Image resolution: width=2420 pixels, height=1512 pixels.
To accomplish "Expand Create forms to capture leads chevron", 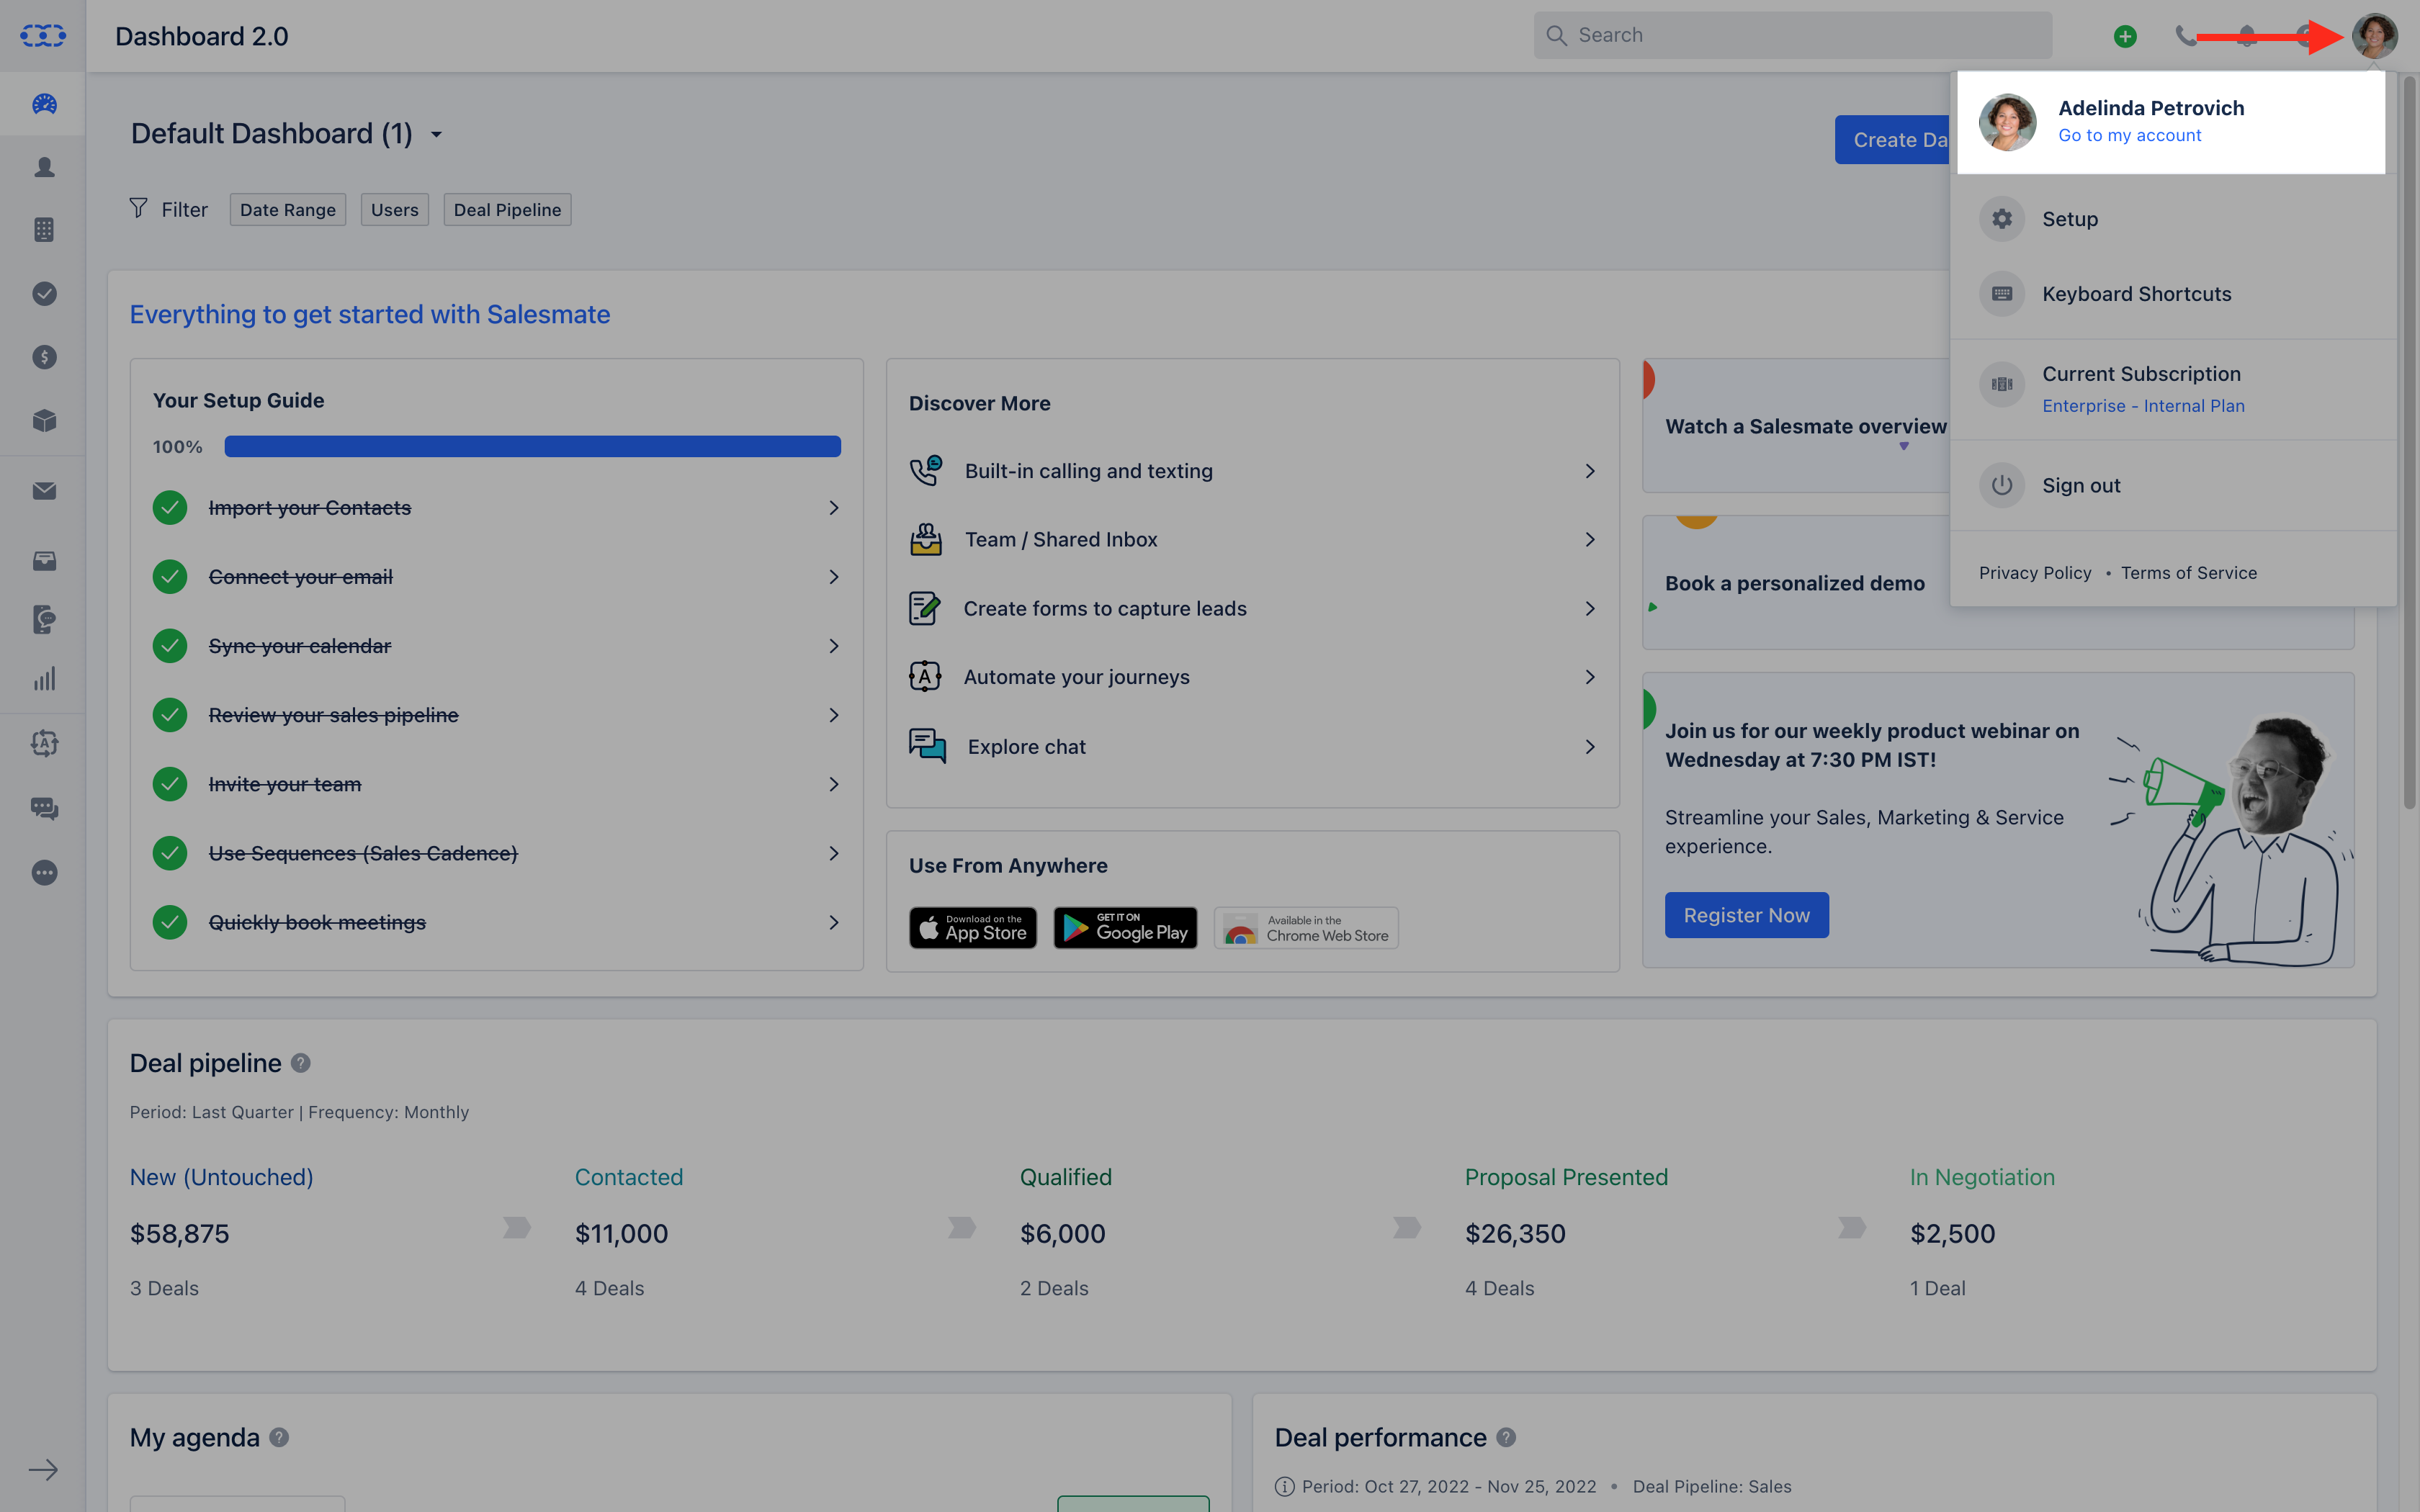I will tap(1590, 609).
